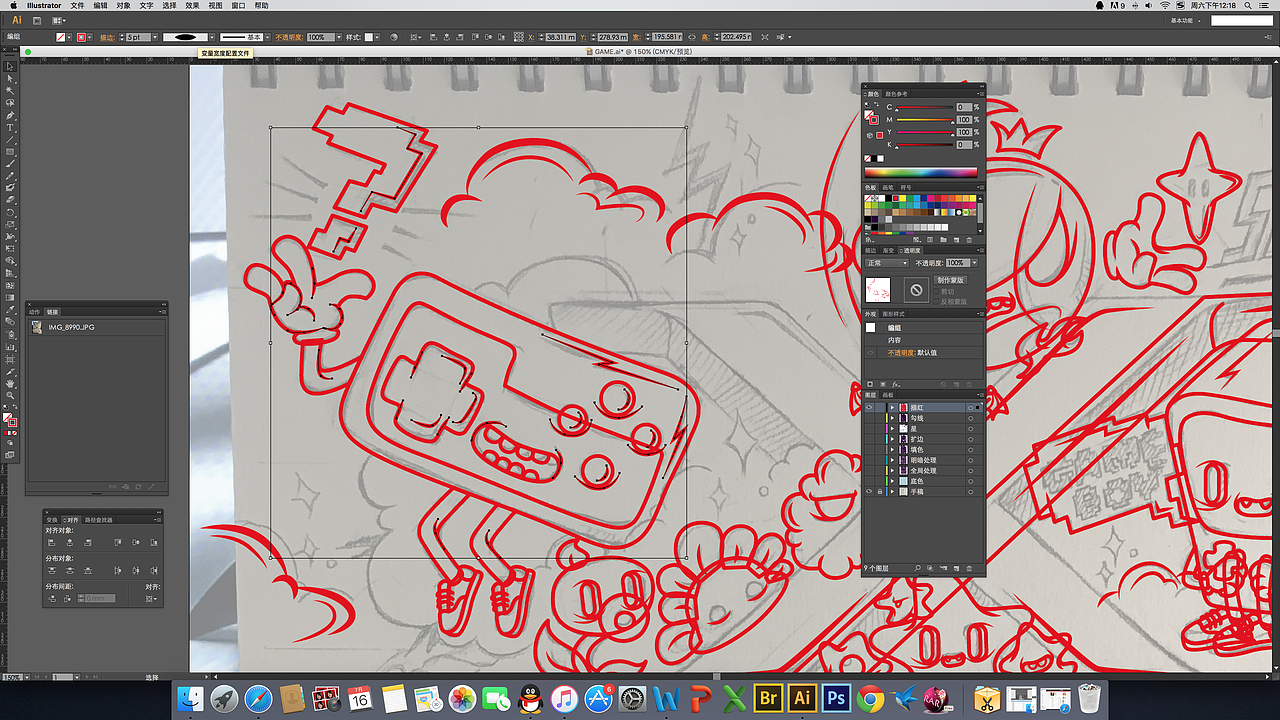Toggle the visibility column for the 填色 layer
This screenshot has height=720, width=1280.
[x=868, y=450]
